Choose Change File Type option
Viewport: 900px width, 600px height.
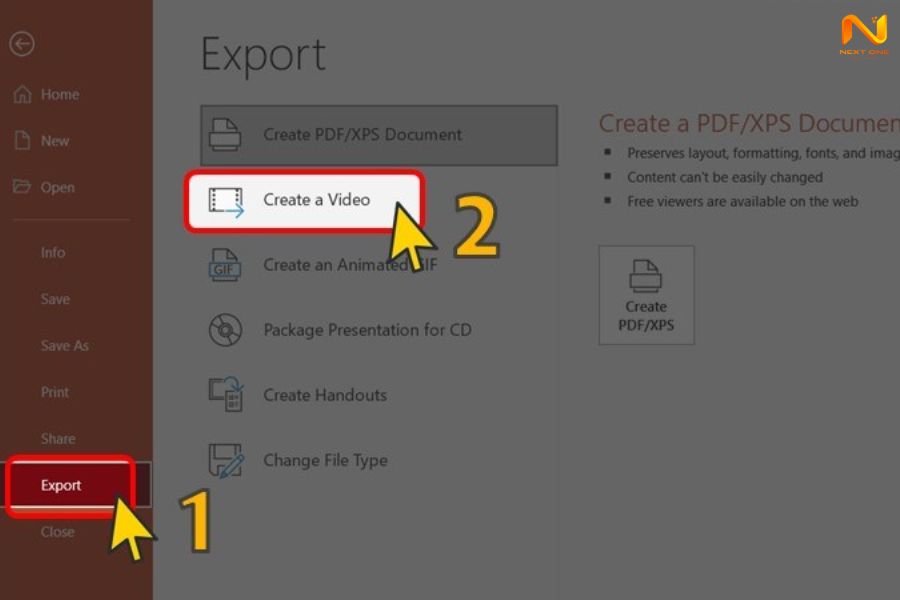pyautogui.click(x=379, y=460)
